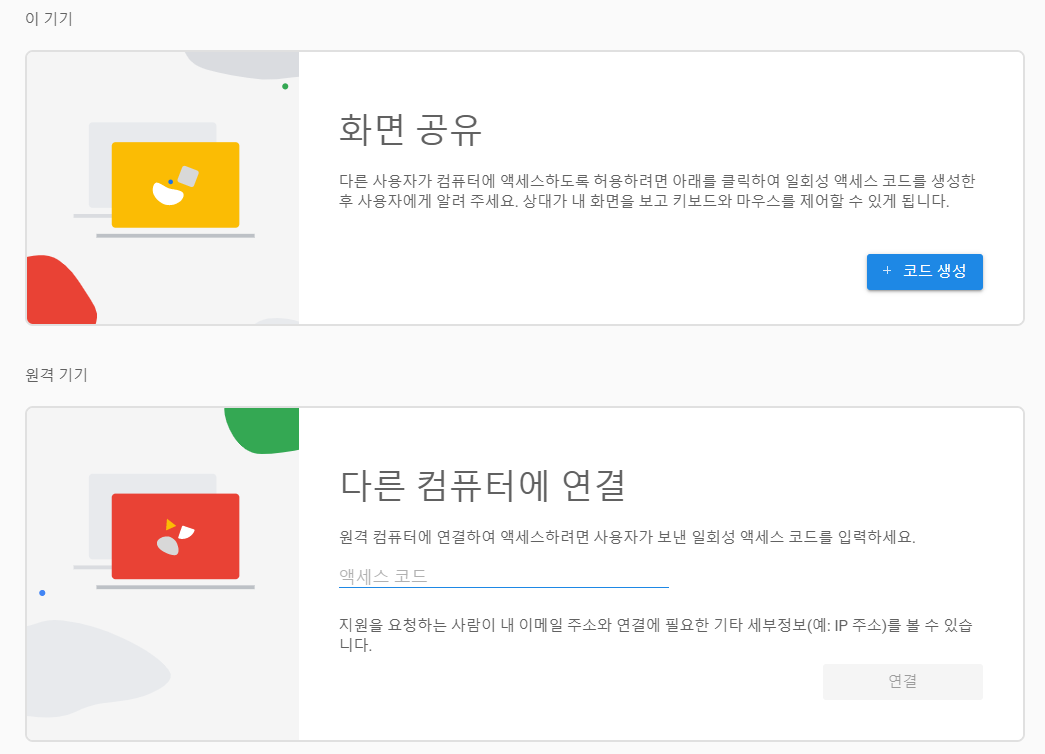Click the notice starting 지원을 요청하는 사람이
This screenshot has width=1045, height=754.
656,635
